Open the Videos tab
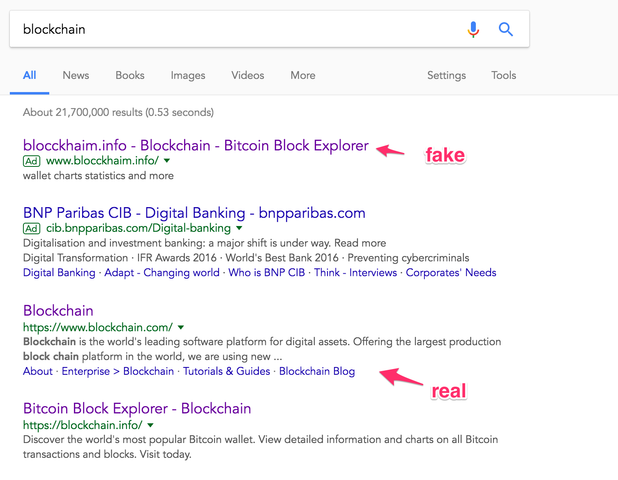Image resolution: width=618 pixels, height=480 pixels. click(248, 75)
